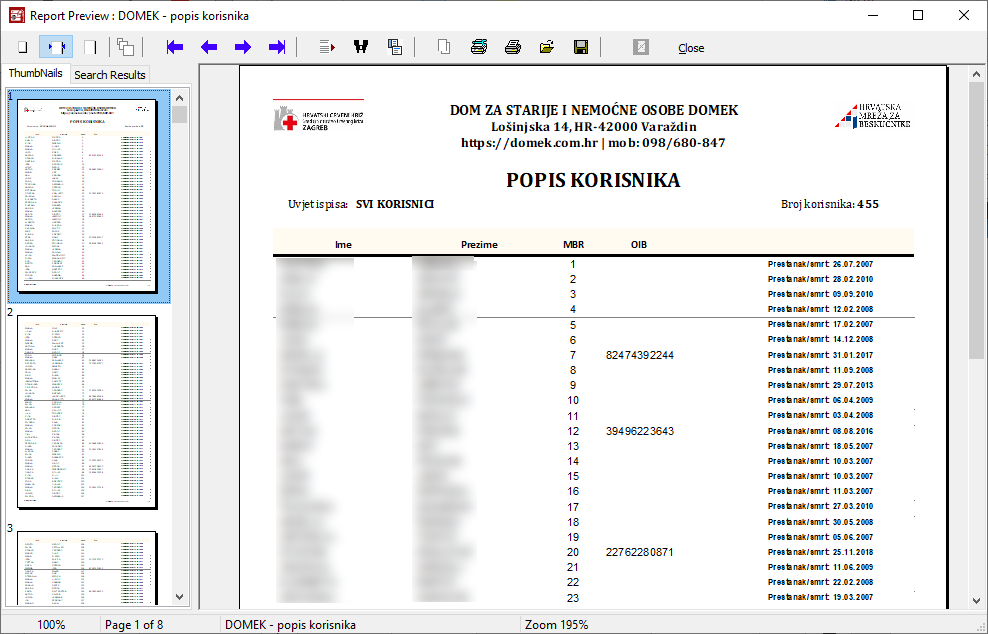Open text search with binoculars icon
988x634 pixels.
point(361,47)
